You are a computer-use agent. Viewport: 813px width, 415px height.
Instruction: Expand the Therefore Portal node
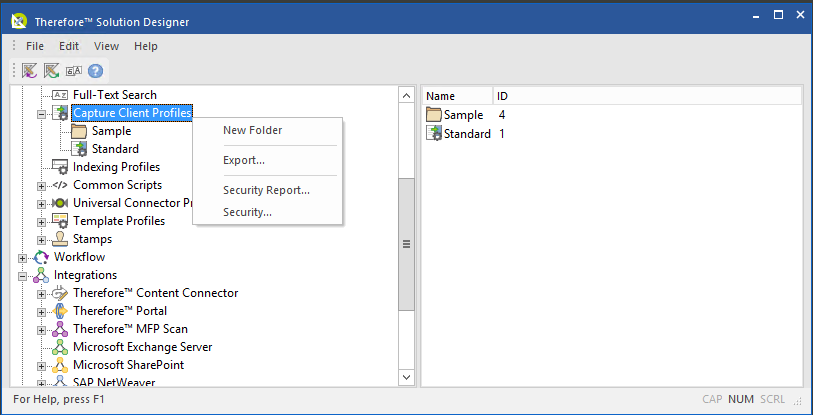(x=41, y=312)
